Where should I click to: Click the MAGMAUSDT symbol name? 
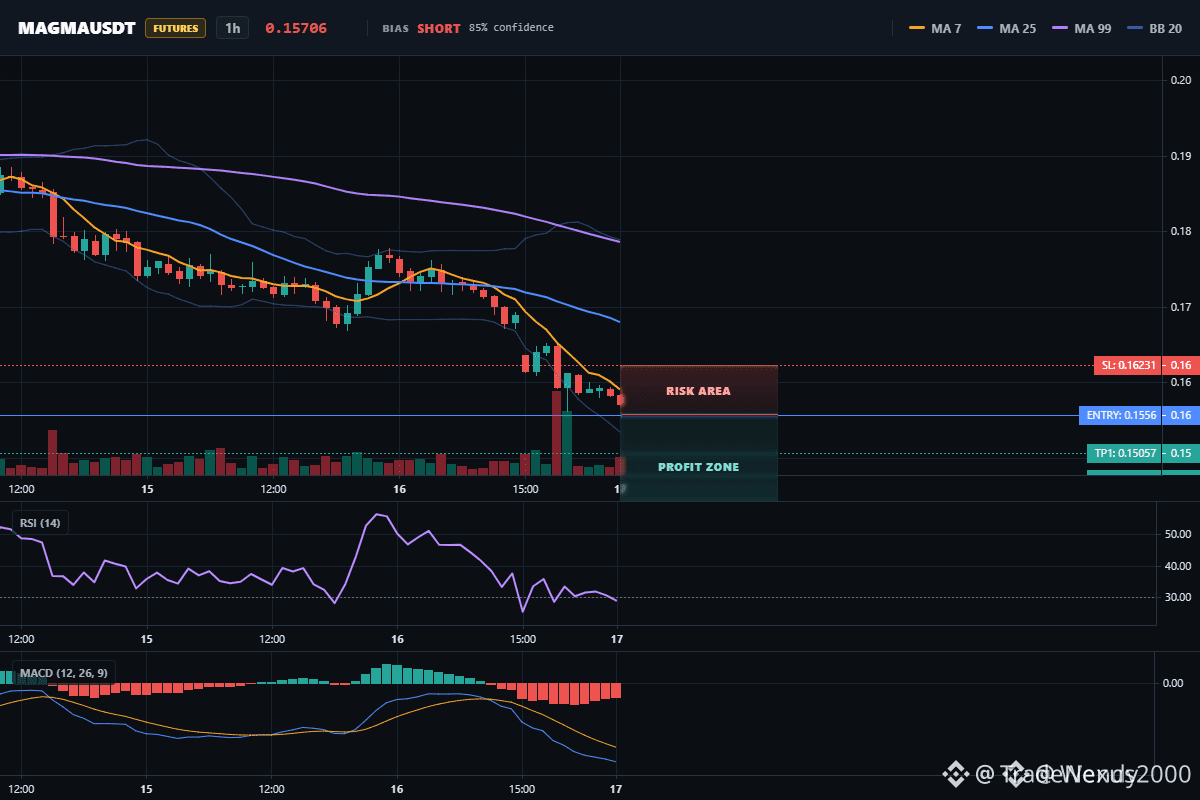[77, 28]
